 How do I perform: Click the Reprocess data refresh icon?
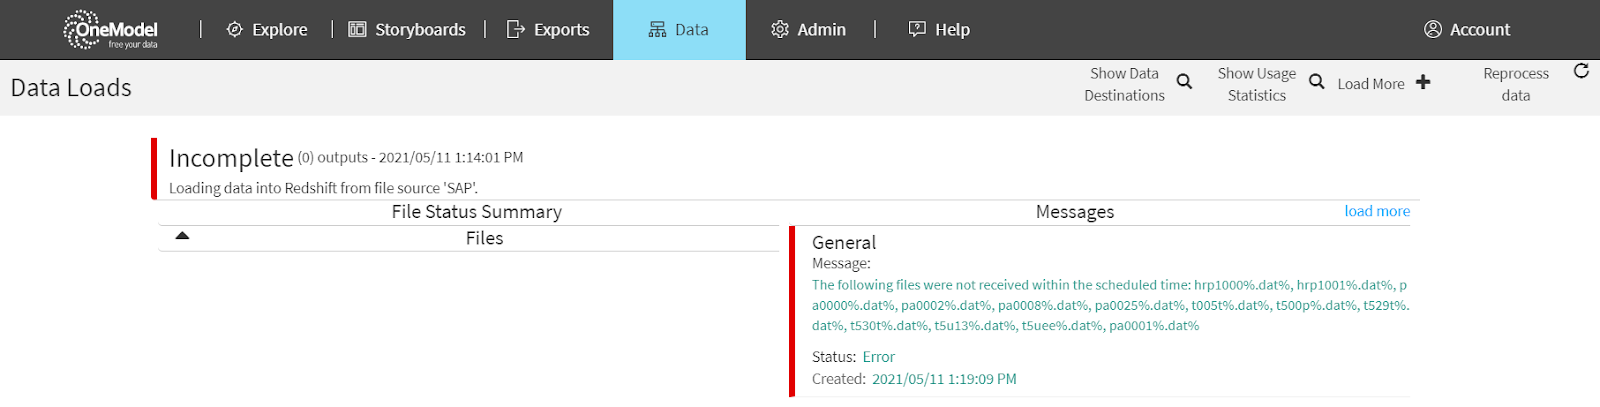(x=1581, y=71)
